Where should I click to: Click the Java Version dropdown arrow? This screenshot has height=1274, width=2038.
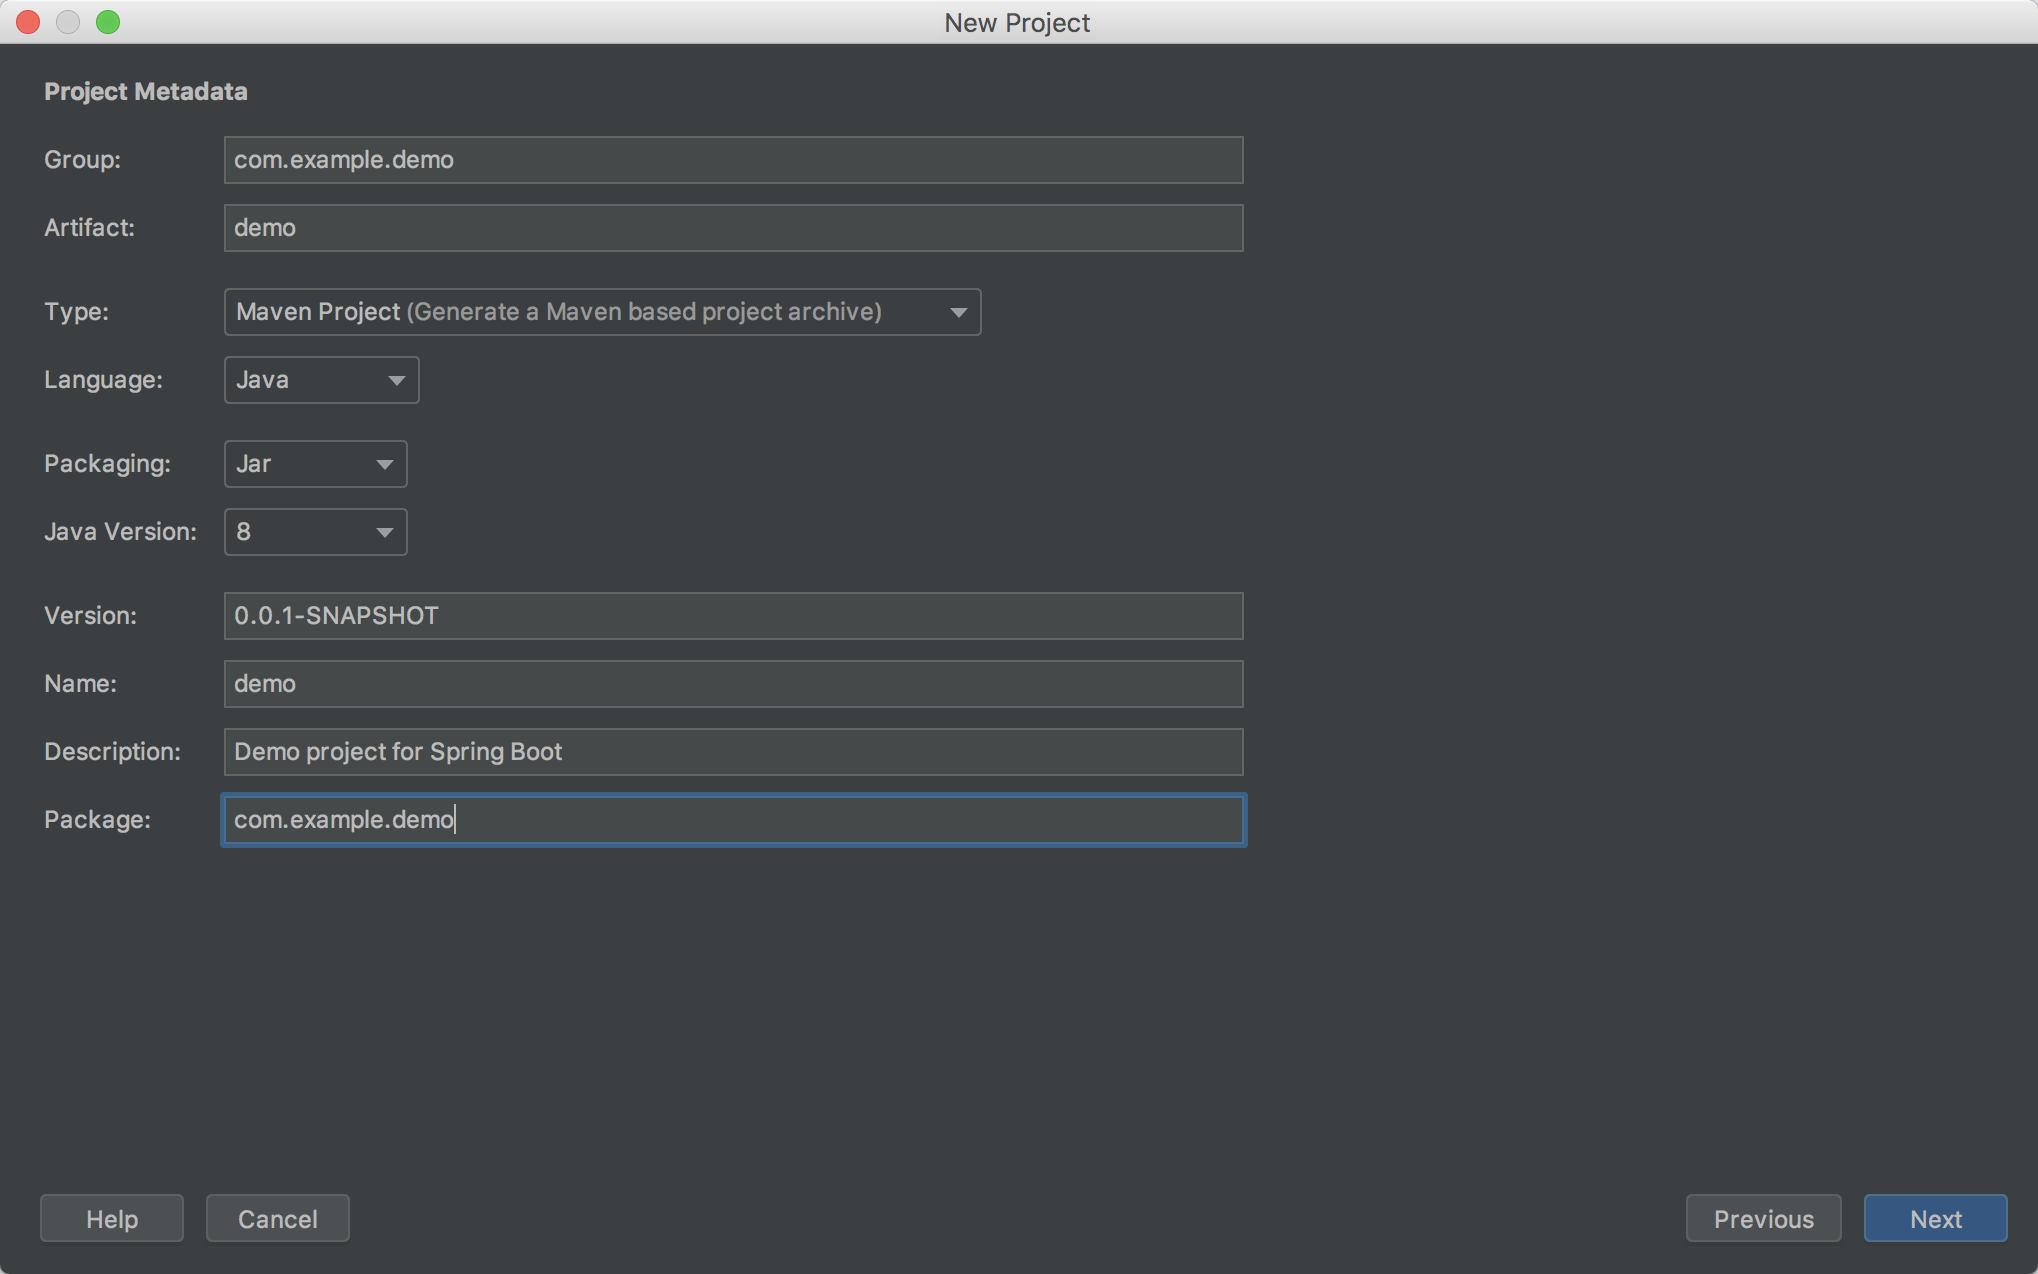click(x=385, y=532)
